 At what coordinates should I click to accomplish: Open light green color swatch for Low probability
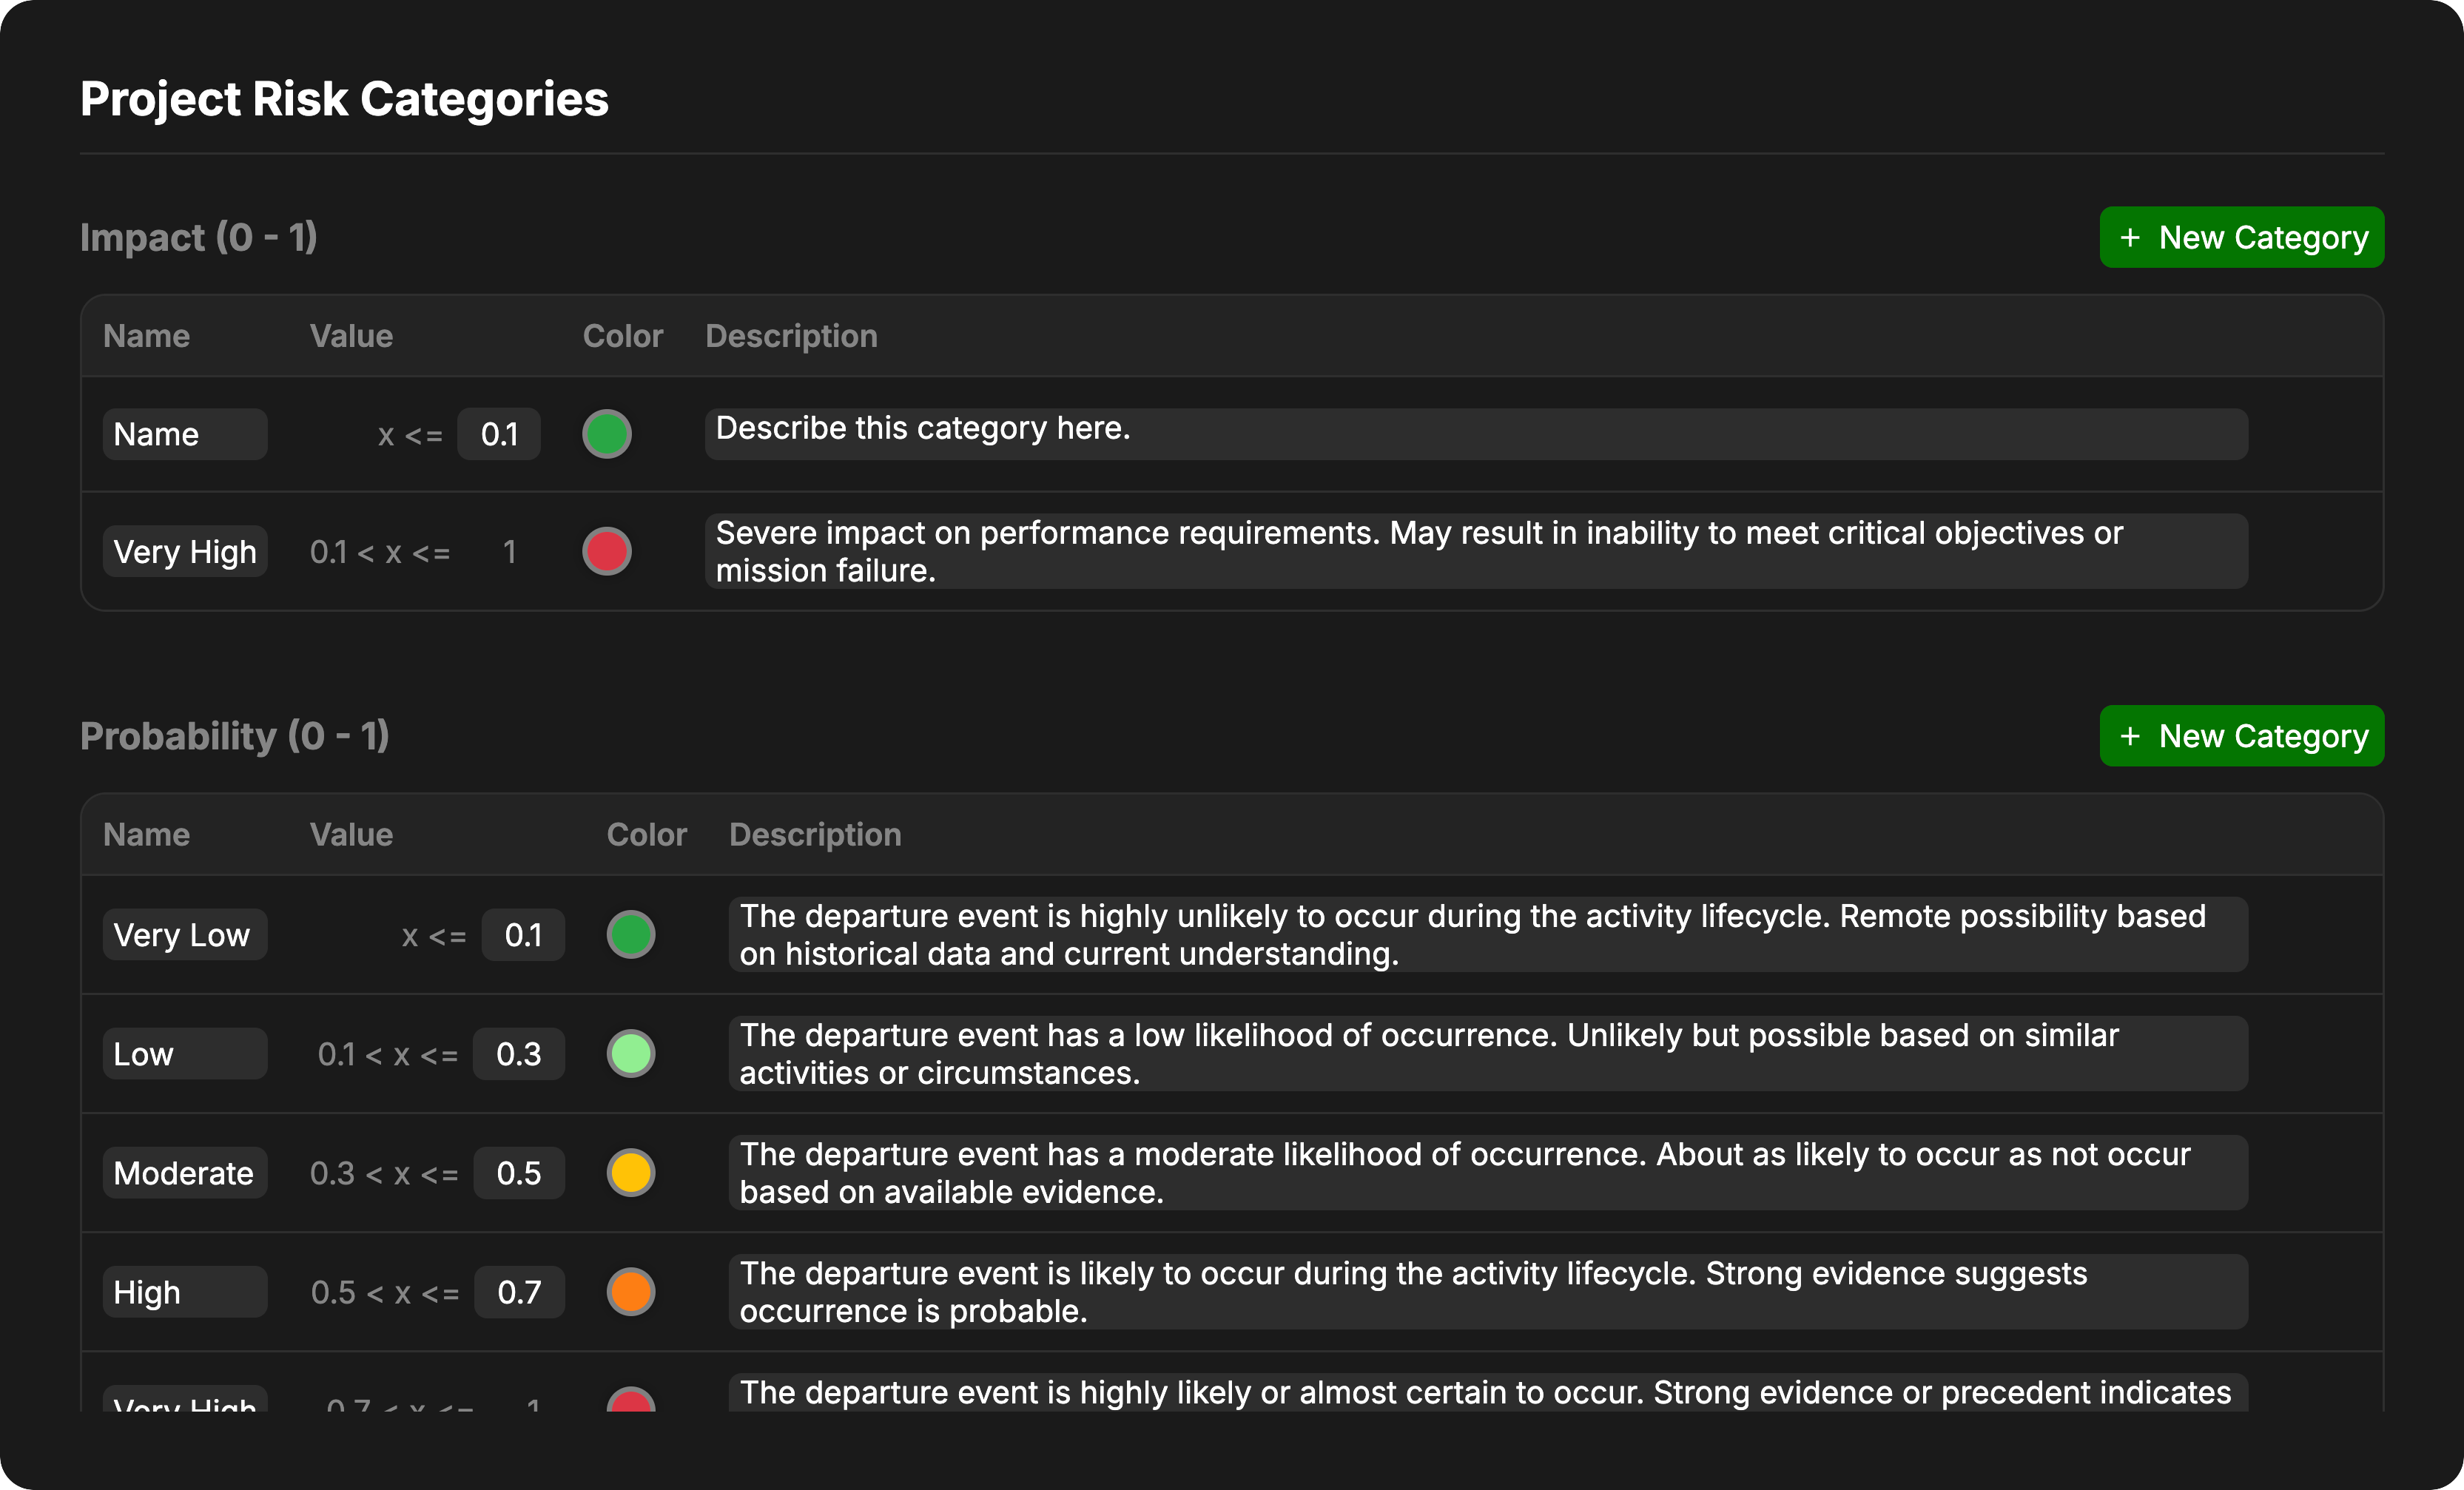click(x=631, y=1054)
